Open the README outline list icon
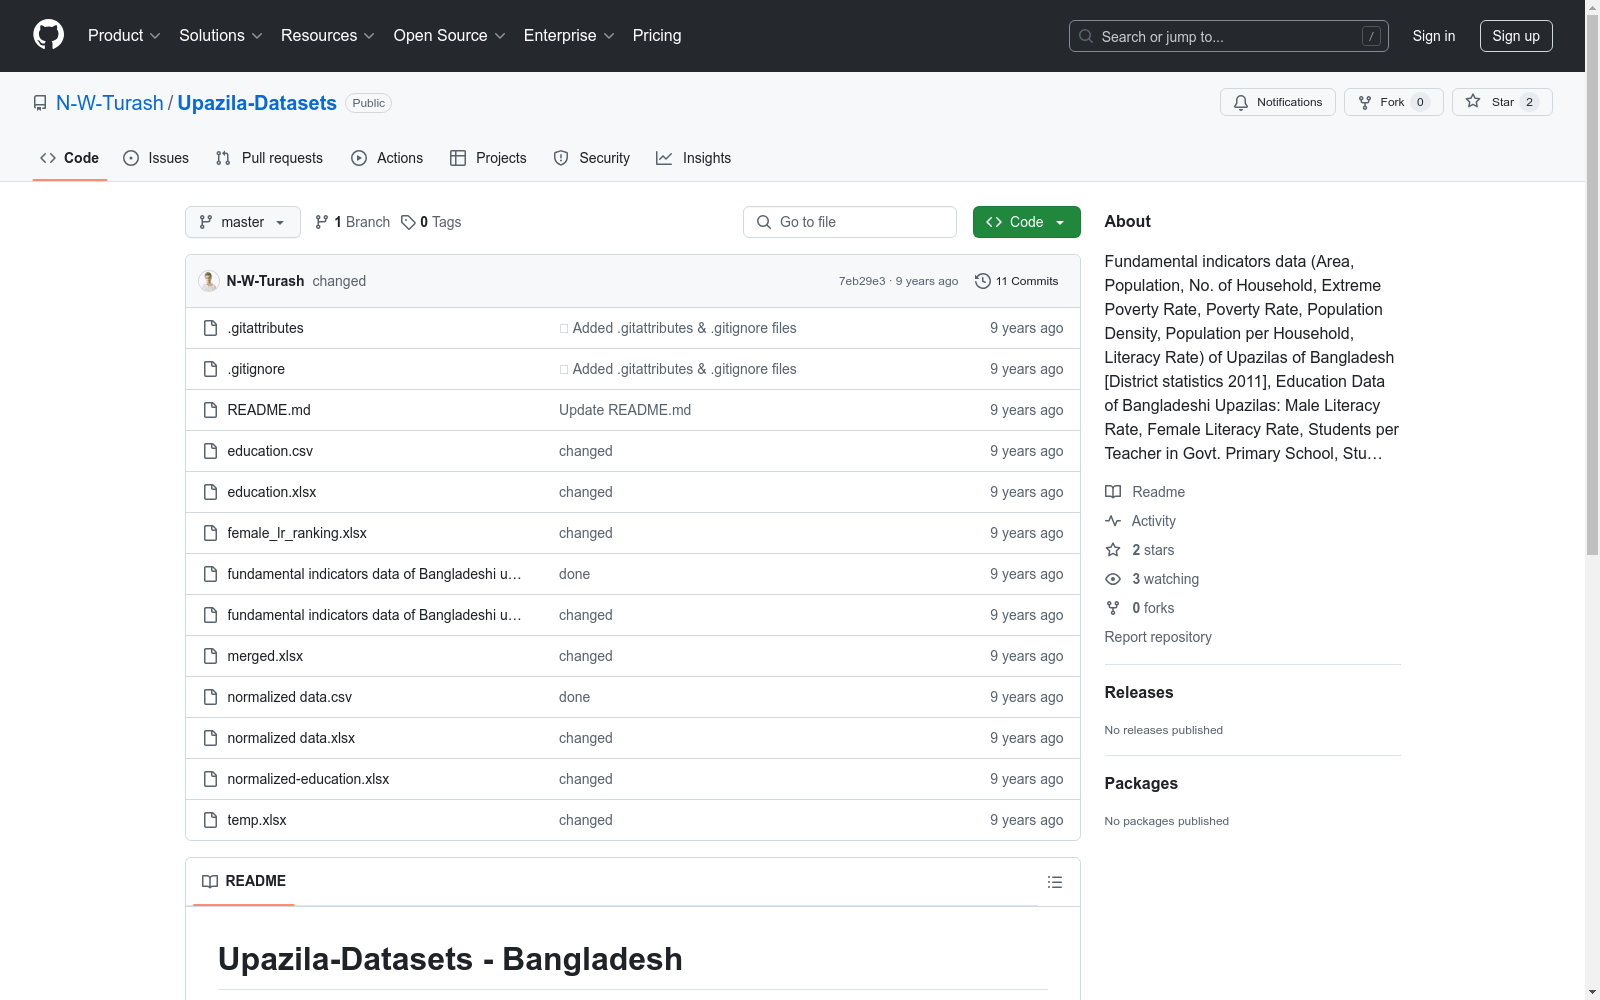 pos(1054,882)
